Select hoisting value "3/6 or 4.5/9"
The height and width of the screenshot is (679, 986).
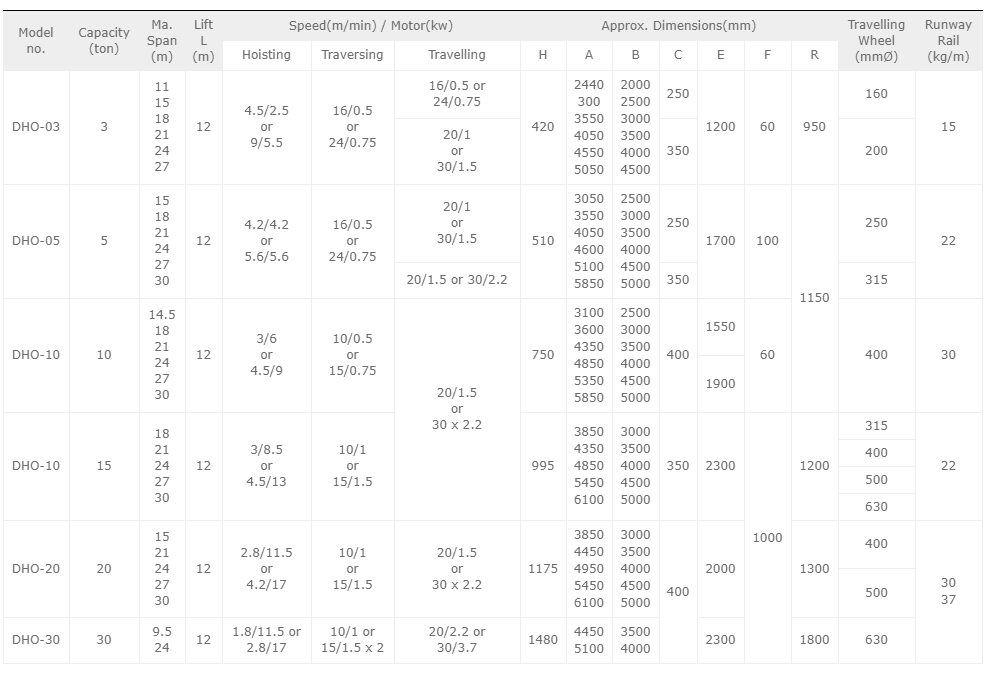[x=267, y=355]
